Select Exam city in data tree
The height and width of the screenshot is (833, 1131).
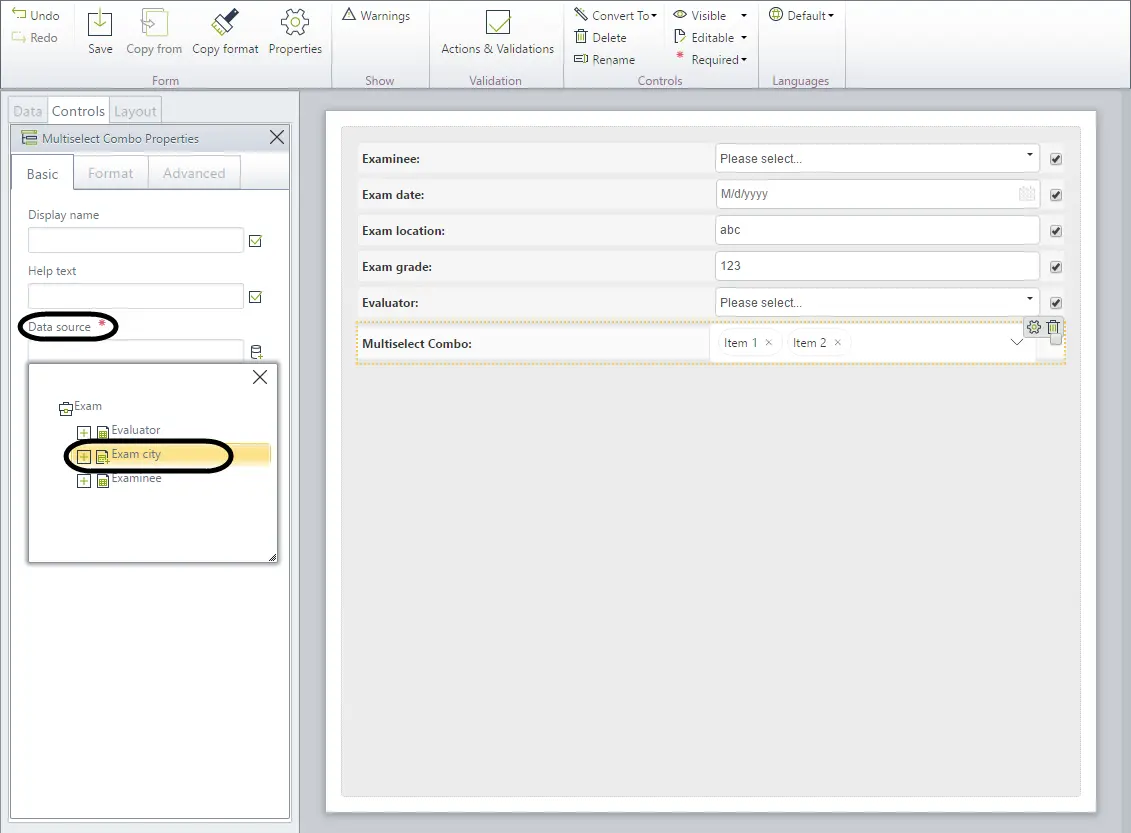[x=136, y=454]
